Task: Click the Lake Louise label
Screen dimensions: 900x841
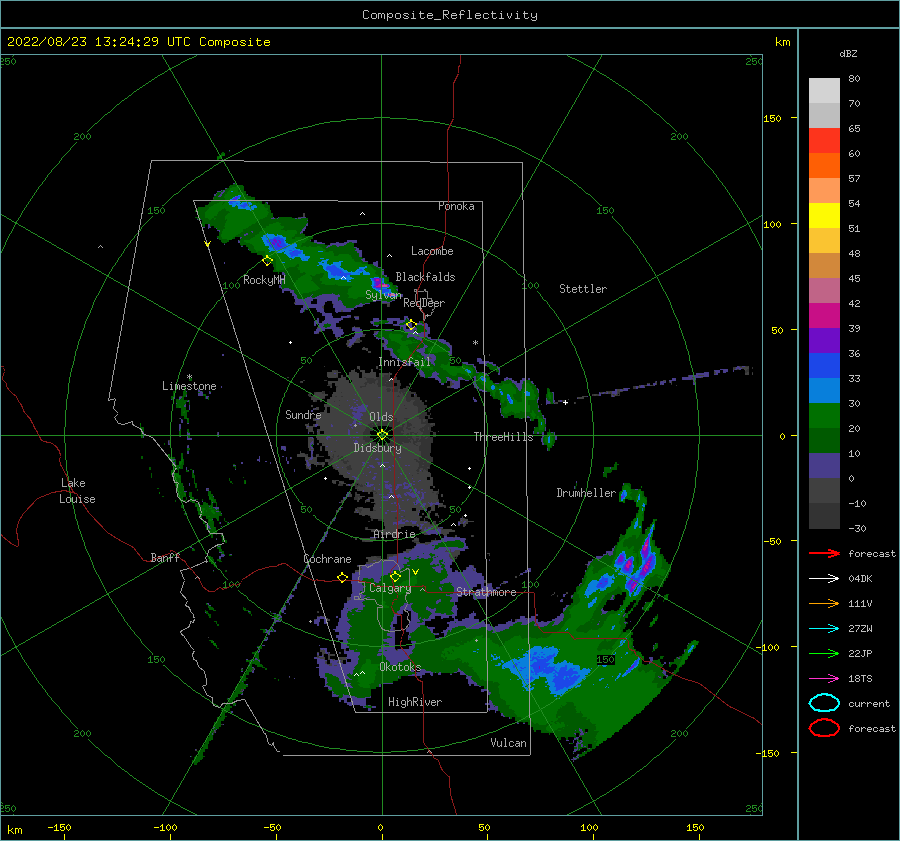Action: 77,491
